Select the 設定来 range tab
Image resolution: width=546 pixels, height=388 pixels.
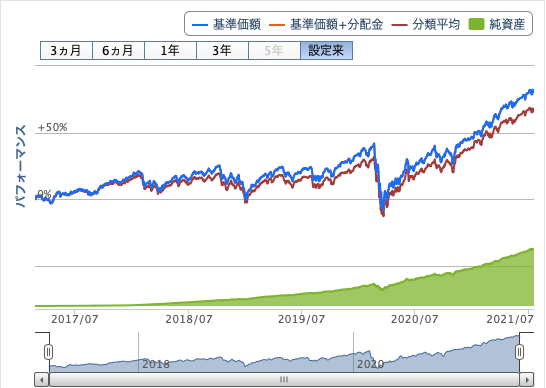(326, 51)
